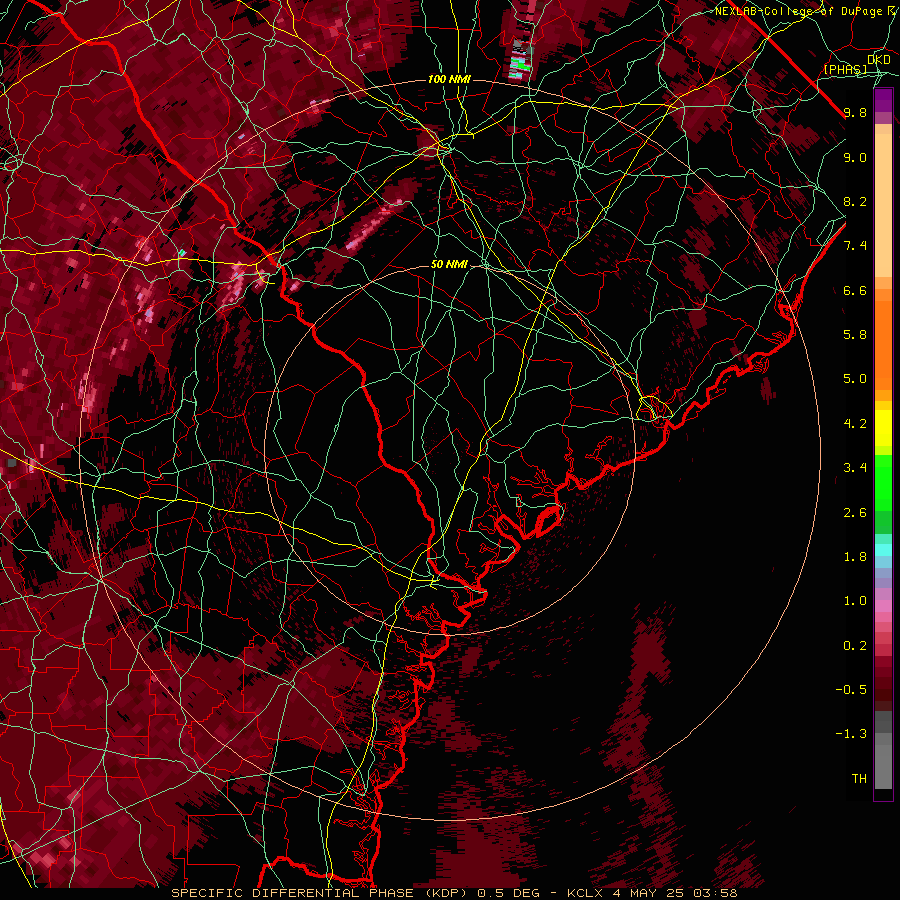Click the 4.2 scale value
900x900 pixels.
[x=855, y=424]
